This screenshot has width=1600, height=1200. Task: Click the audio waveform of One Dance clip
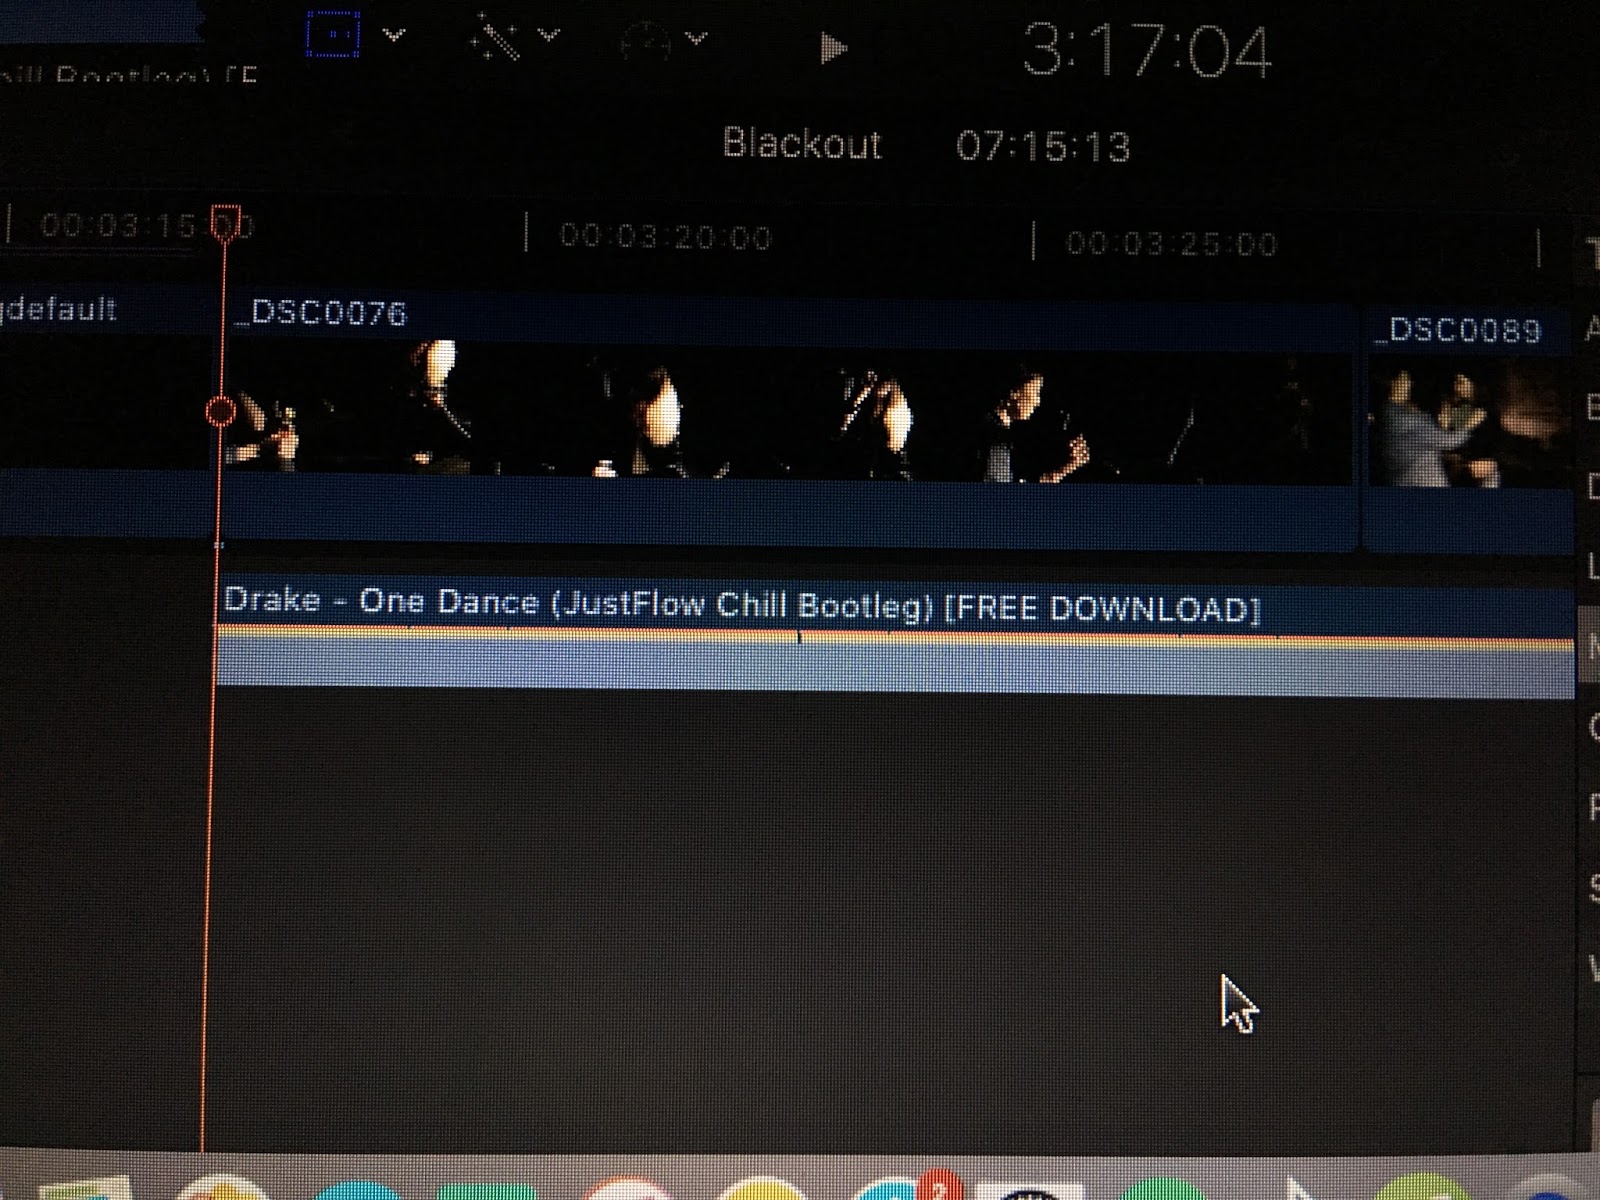point(895,662)
